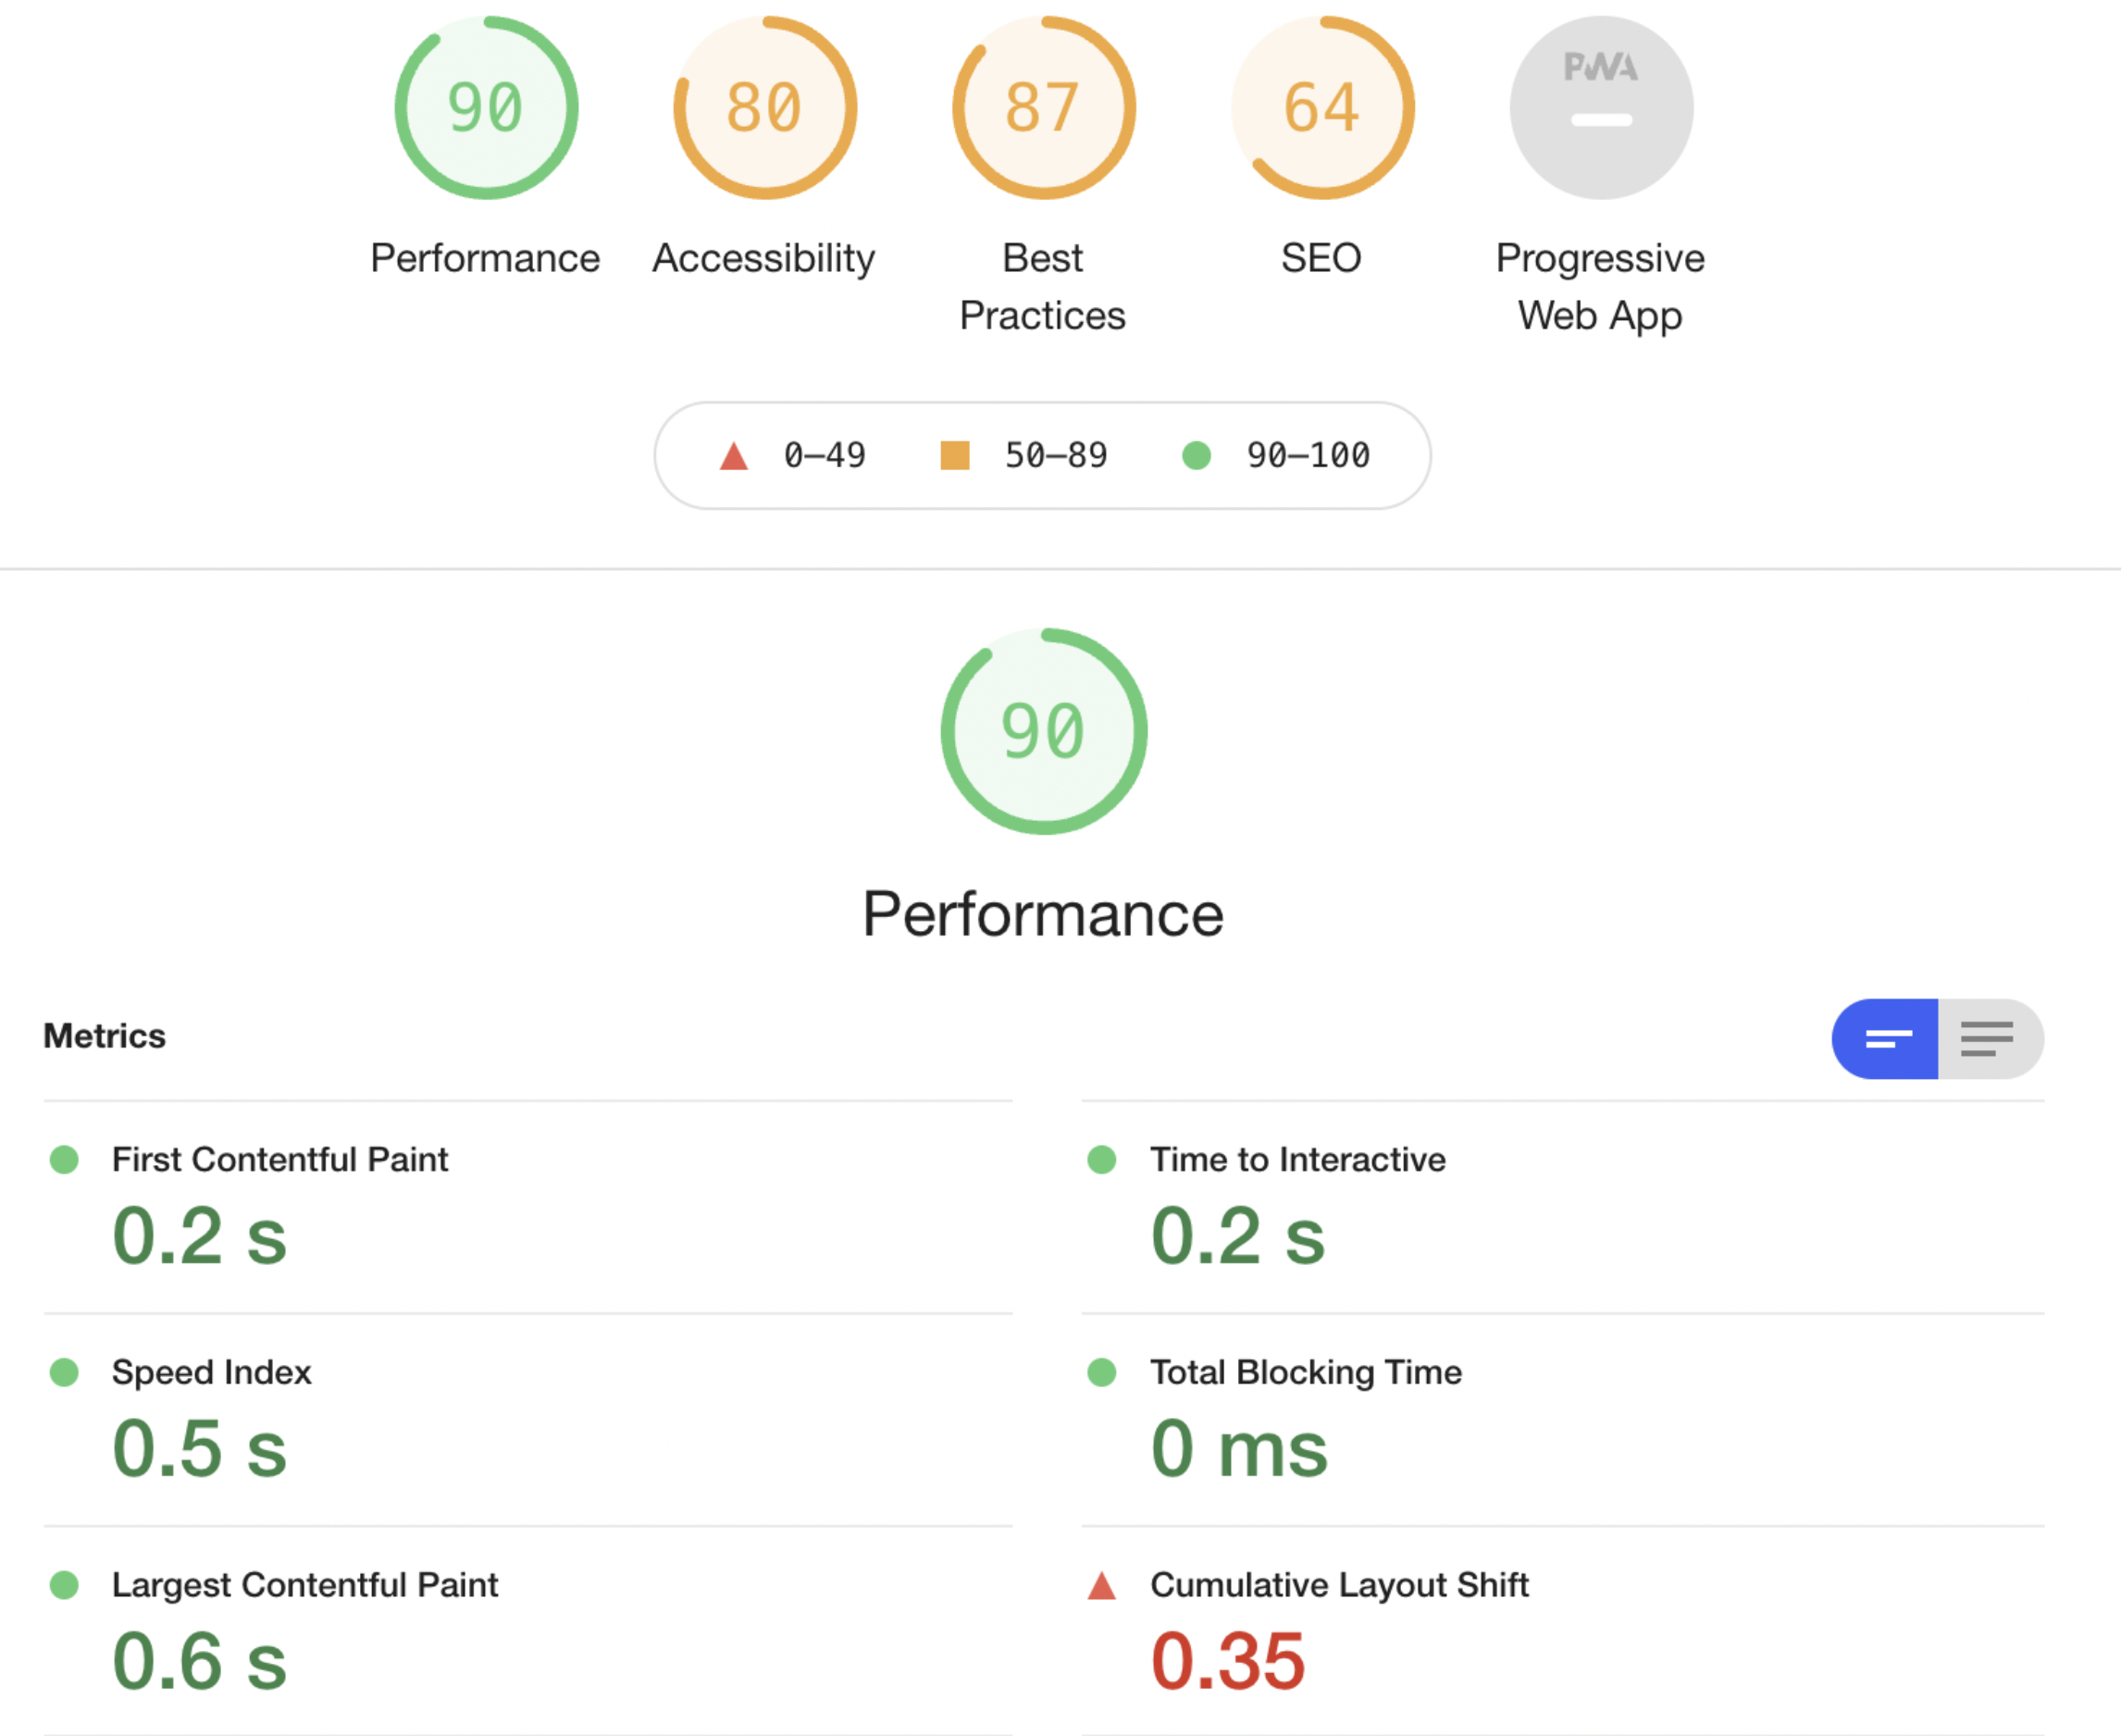The height and width of the screenshot is (1736, 2121).
Task: Switch metrics to compact view toggle
Action: [x=1886, y=1039]
